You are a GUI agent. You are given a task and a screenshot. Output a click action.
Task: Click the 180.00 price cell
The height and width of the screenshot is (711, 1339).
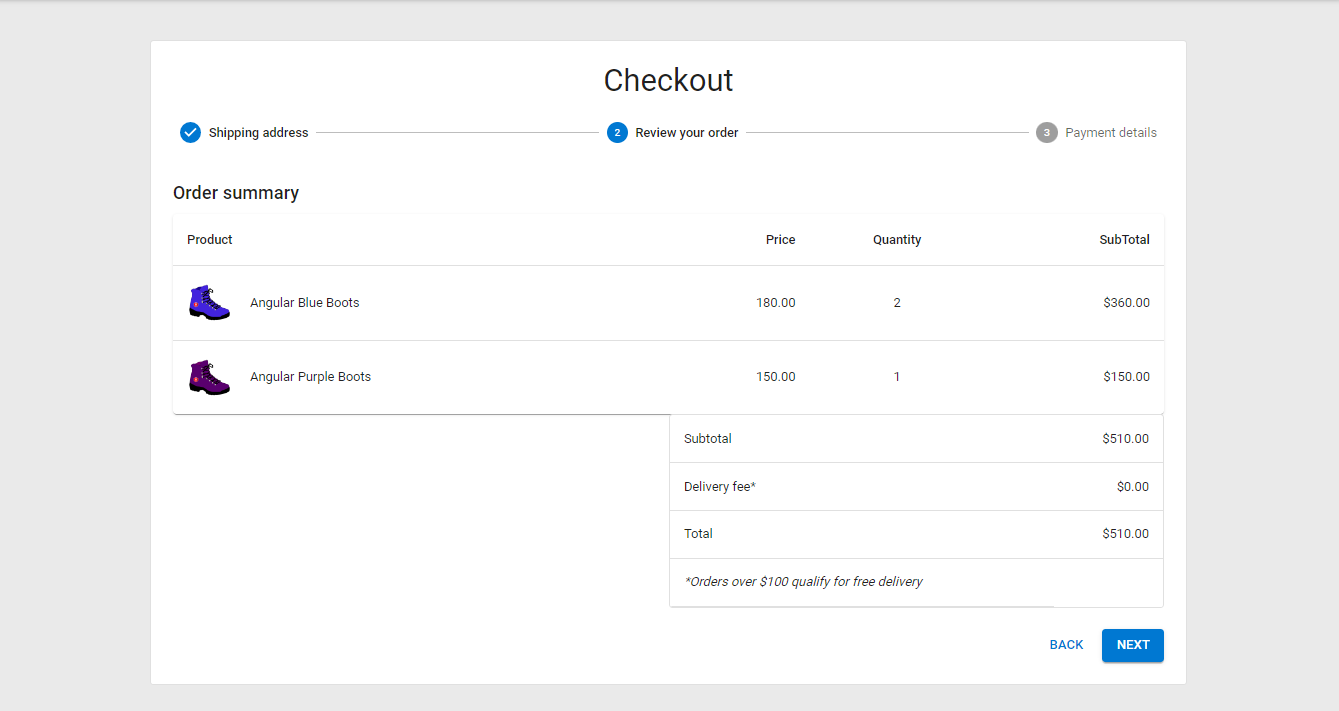(x=776, y=303)
